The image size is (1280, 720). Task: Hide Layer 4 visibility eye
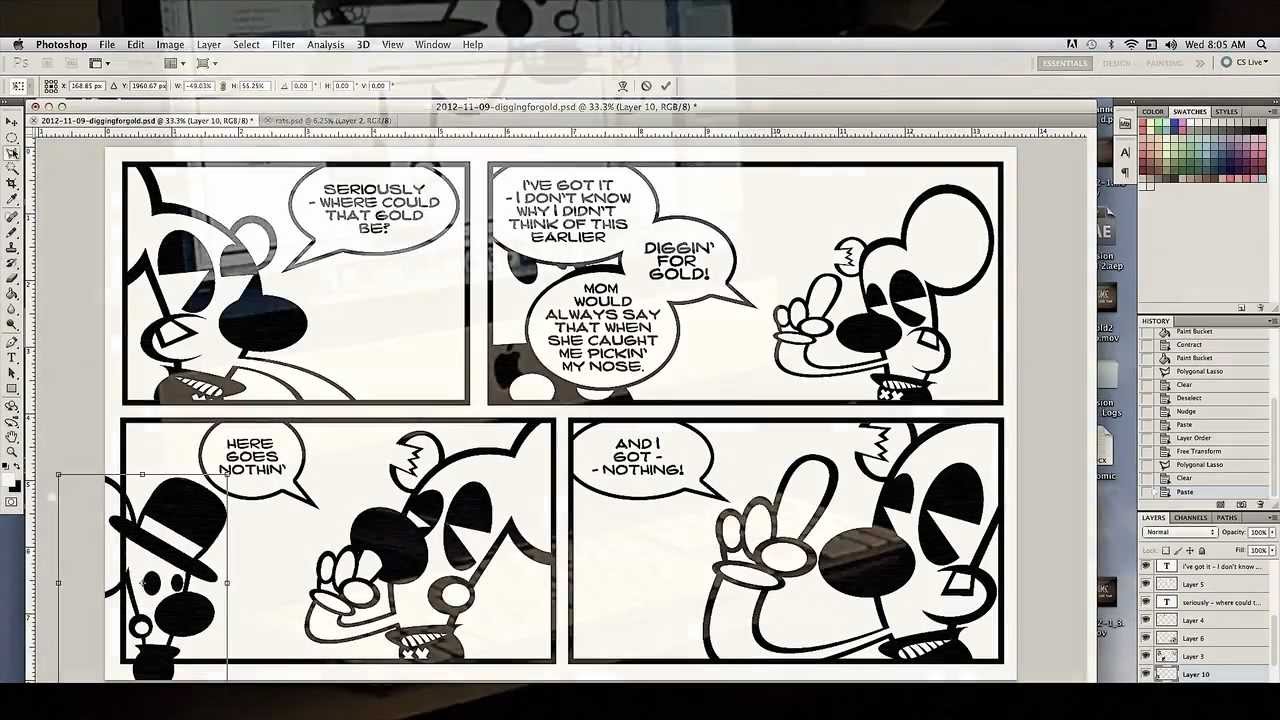click(x=1146, y=620)
